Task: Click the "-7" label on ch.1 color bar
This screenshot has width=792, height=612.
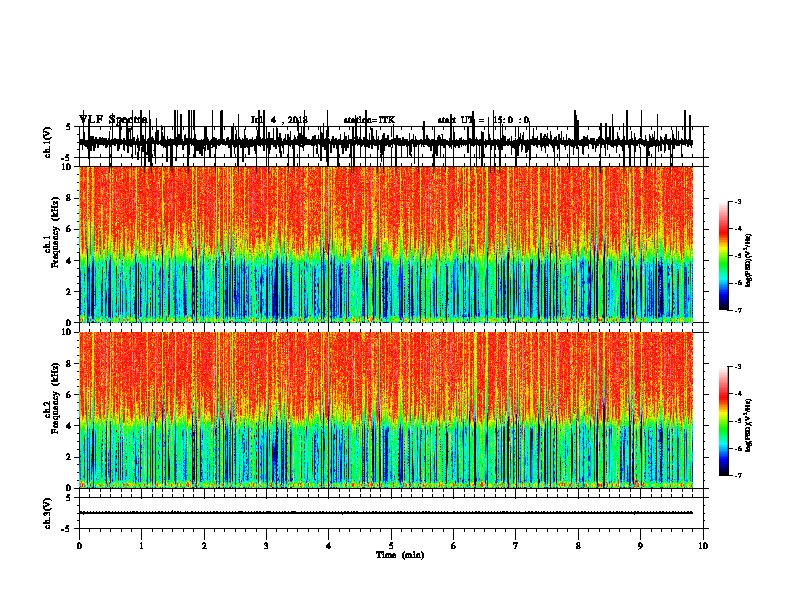Action: pyautogui.click(x=737, y=310)
